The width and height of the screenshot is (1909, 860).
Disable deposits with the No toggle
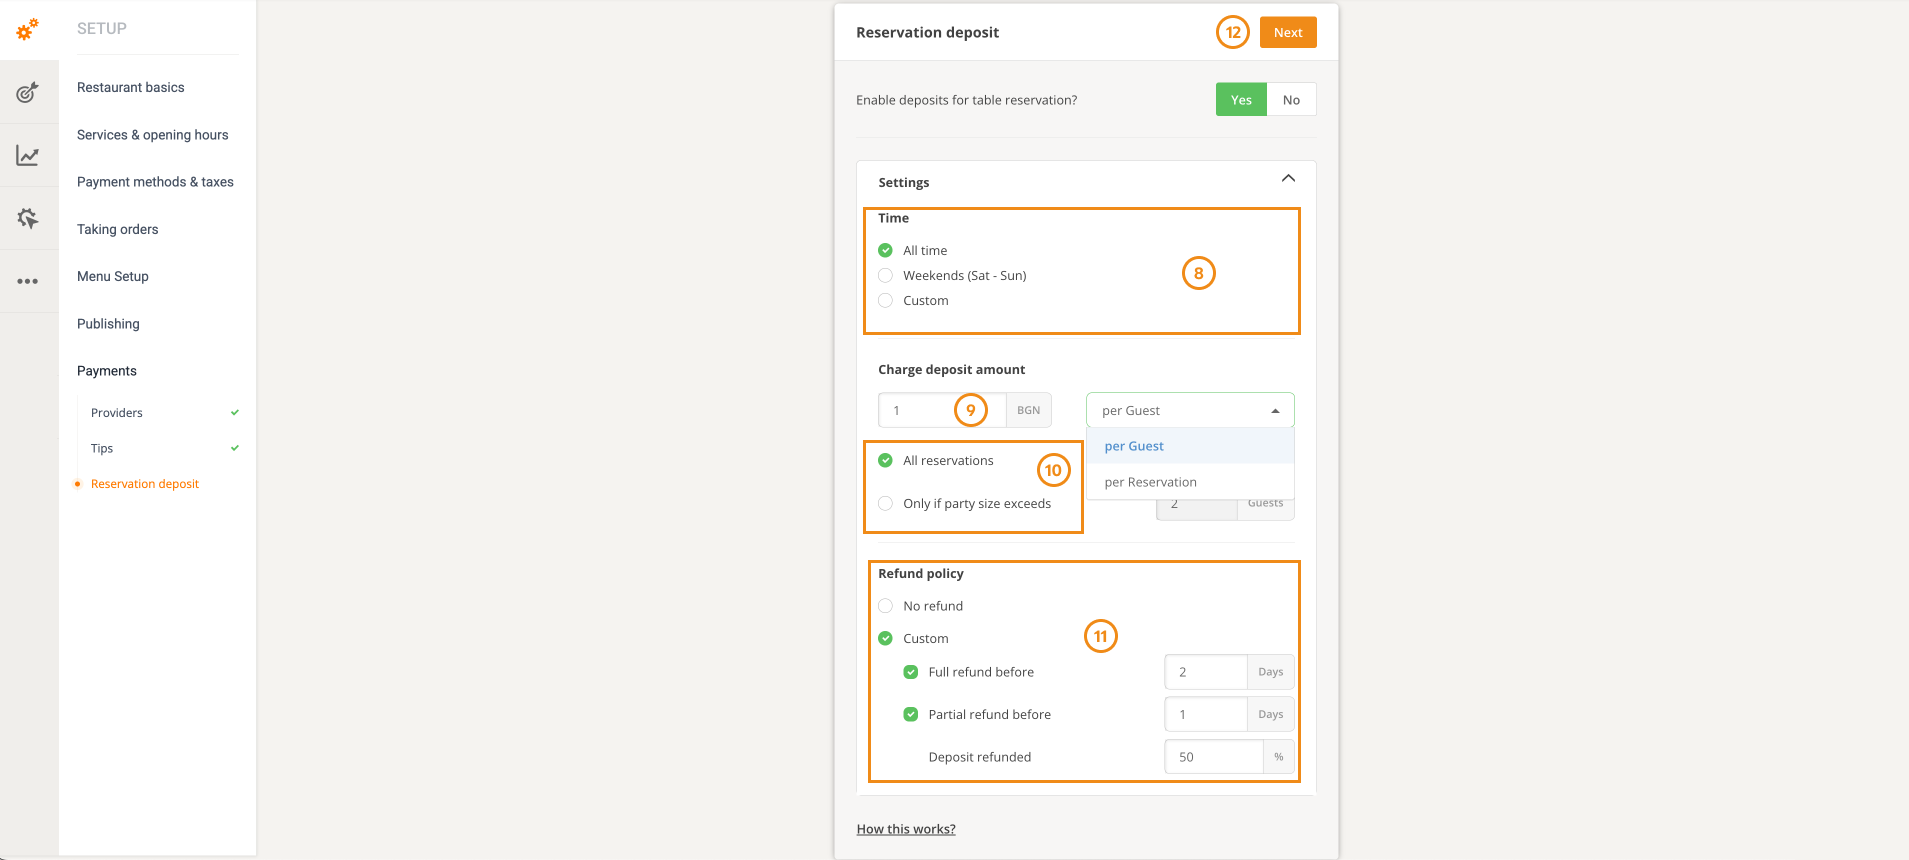pos(1291,100)
